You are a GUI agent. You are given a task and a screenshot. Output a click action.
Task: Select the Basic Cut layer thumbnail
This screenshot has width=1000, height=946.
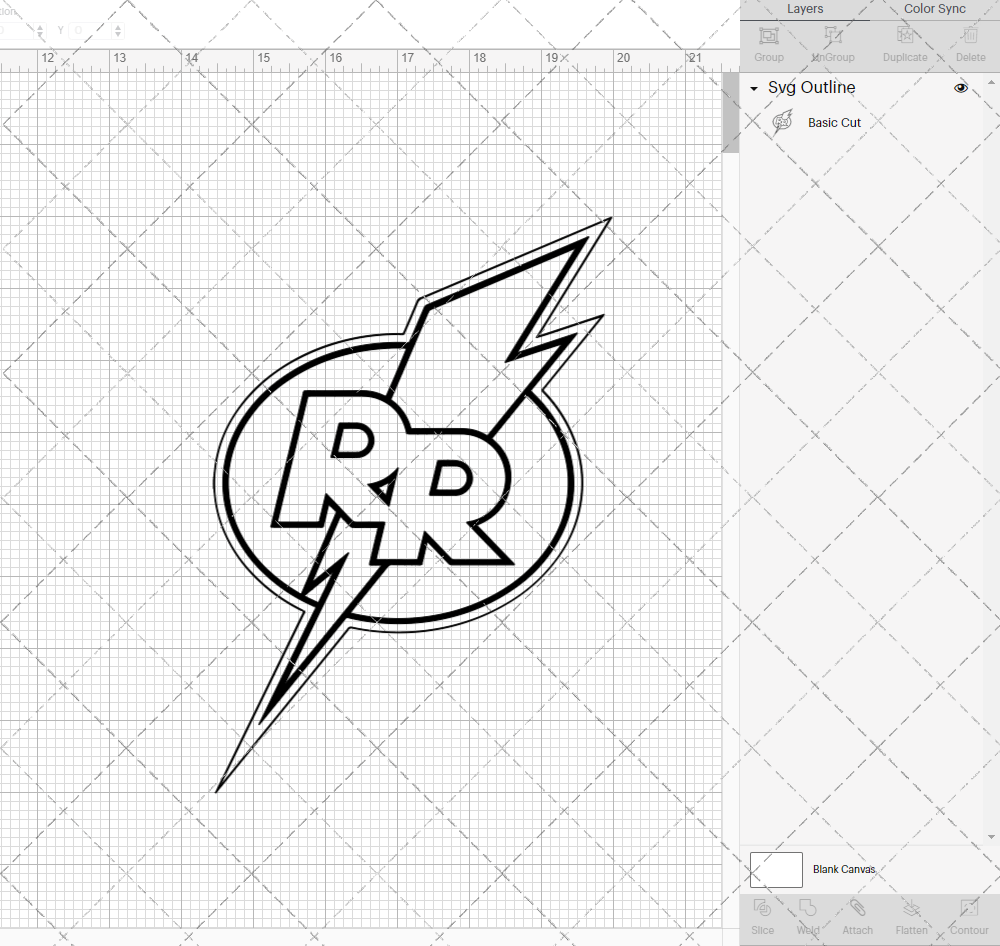pyautogui.click(x=783, y=121)
